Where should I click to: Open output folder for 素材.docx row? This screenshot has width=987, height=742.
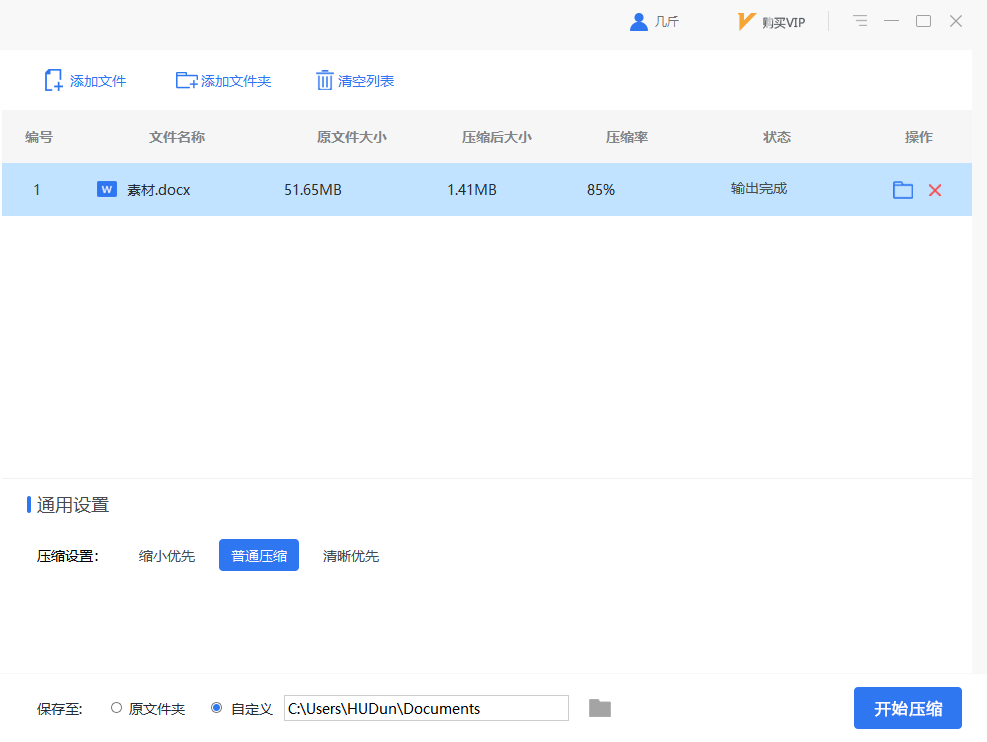click(903, 190)
